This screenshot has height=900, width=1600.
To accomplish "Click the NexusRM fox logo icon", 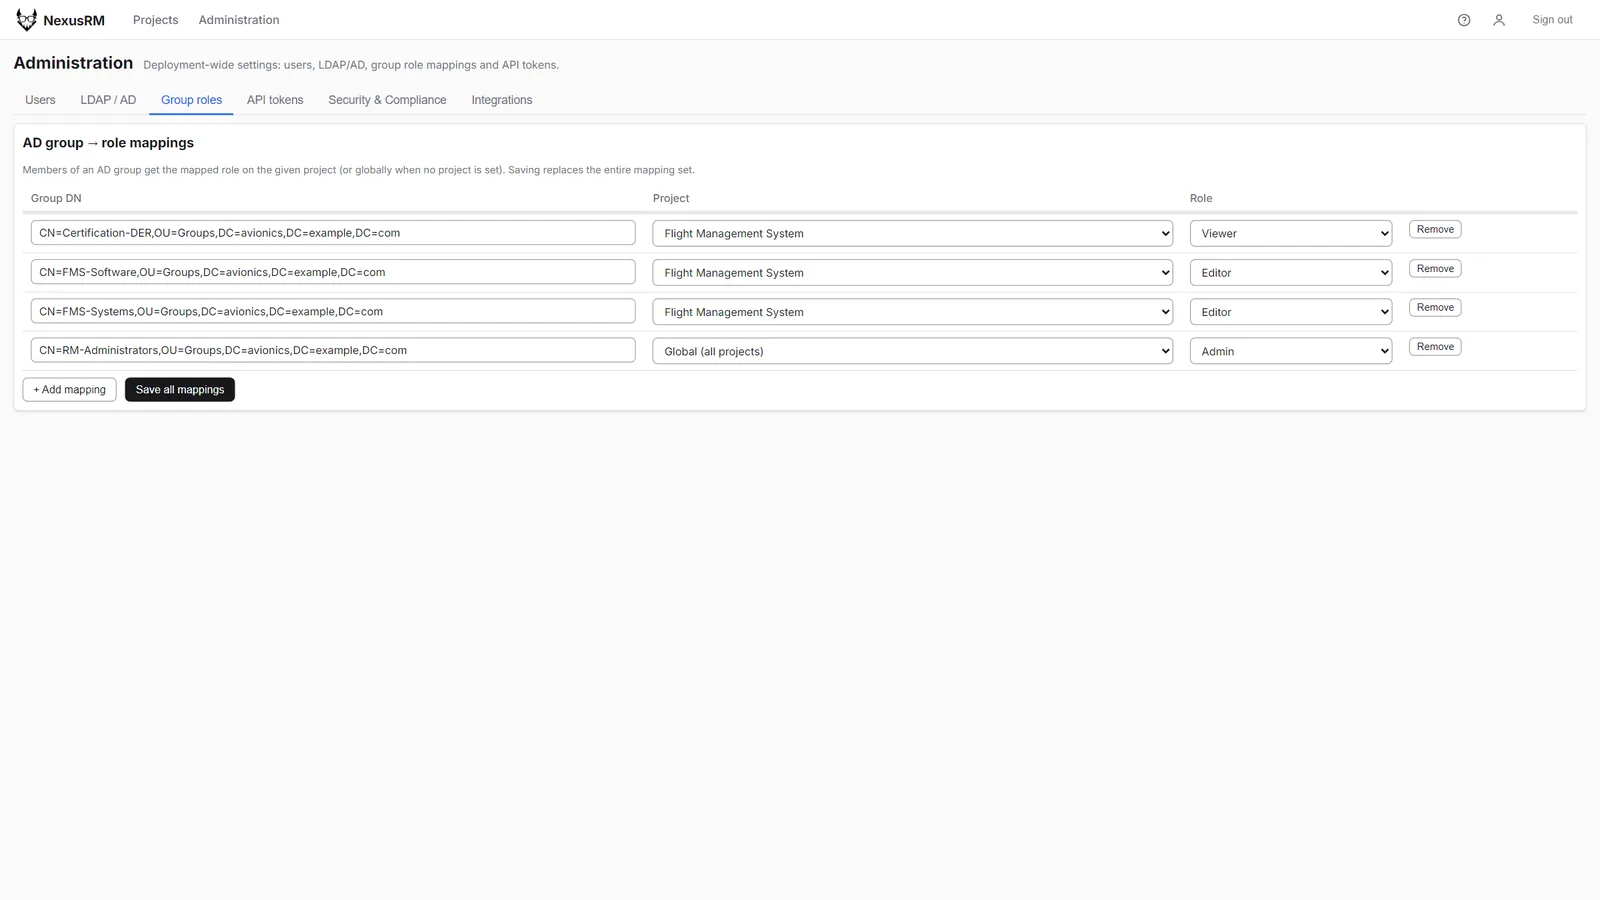I will pos(26,20).
